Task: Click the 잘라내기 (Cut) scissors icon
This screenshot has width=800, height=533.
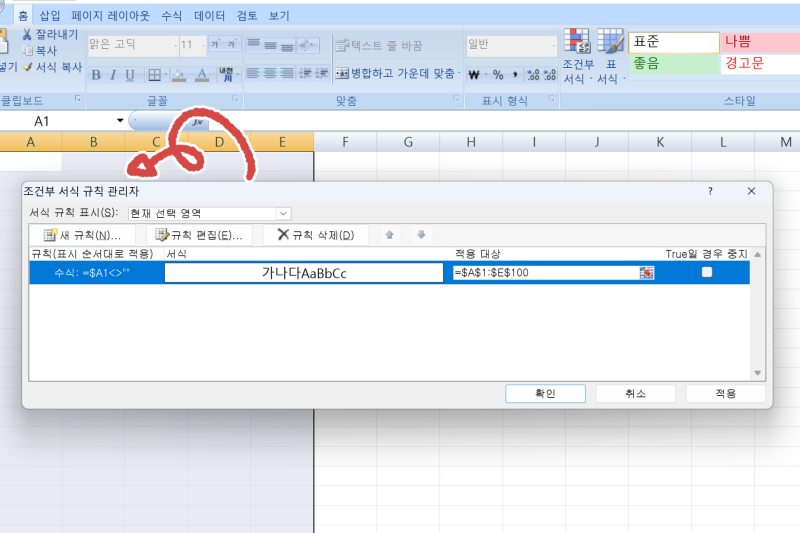Action: 27,35
